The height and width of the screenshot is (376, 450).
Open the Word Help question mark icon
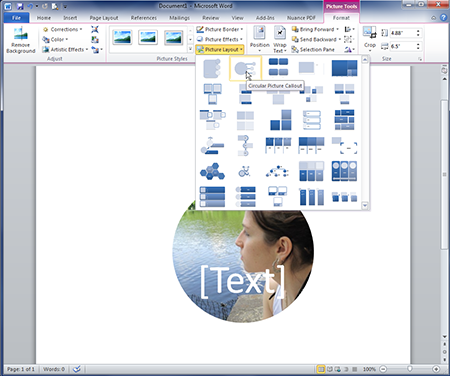click(x=443, y=18)
